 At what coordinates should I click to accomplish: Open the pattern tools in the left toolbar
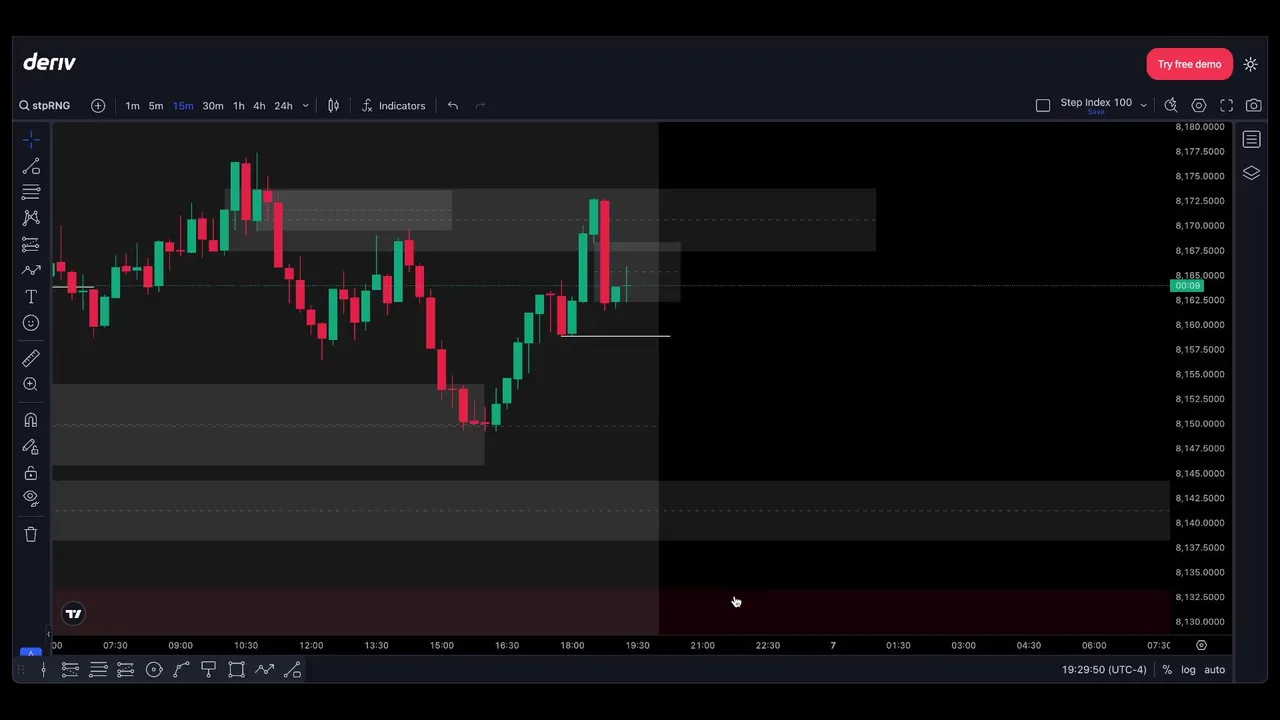[31, 218]
